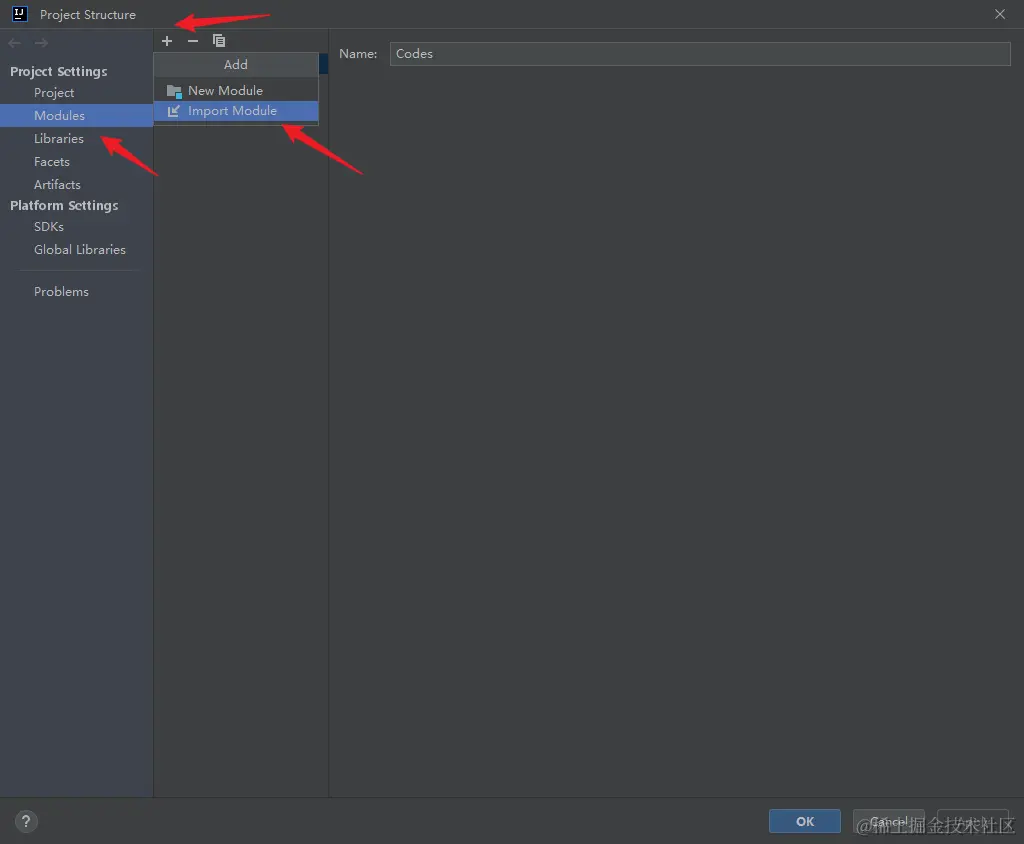Open help via question mark button

pos(26,821)
